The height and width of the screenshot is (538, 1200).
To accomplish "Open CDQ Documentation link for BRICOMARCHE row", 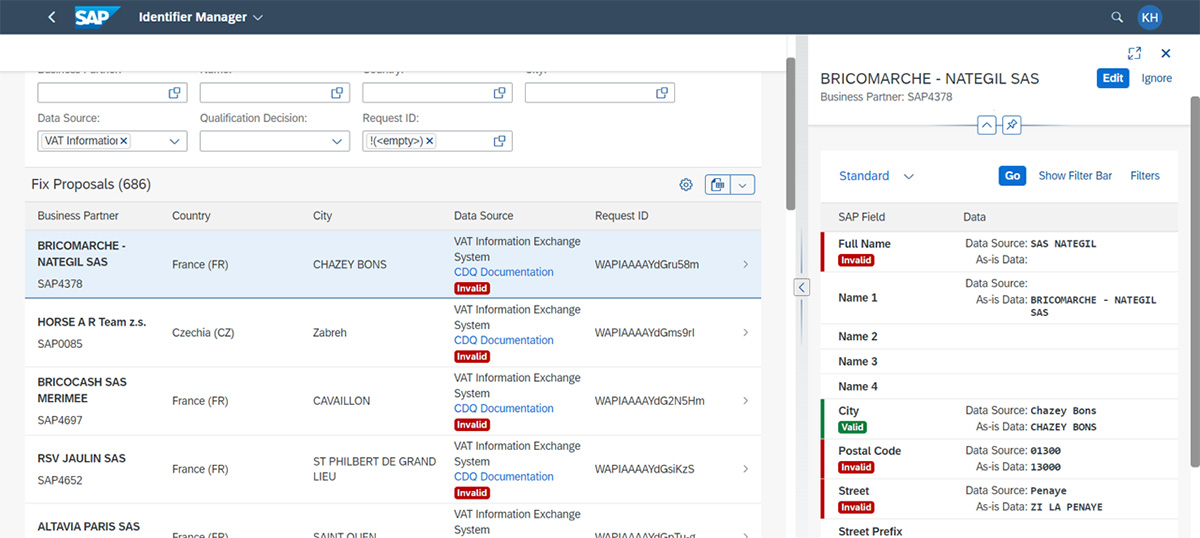I will pos(503,272).
